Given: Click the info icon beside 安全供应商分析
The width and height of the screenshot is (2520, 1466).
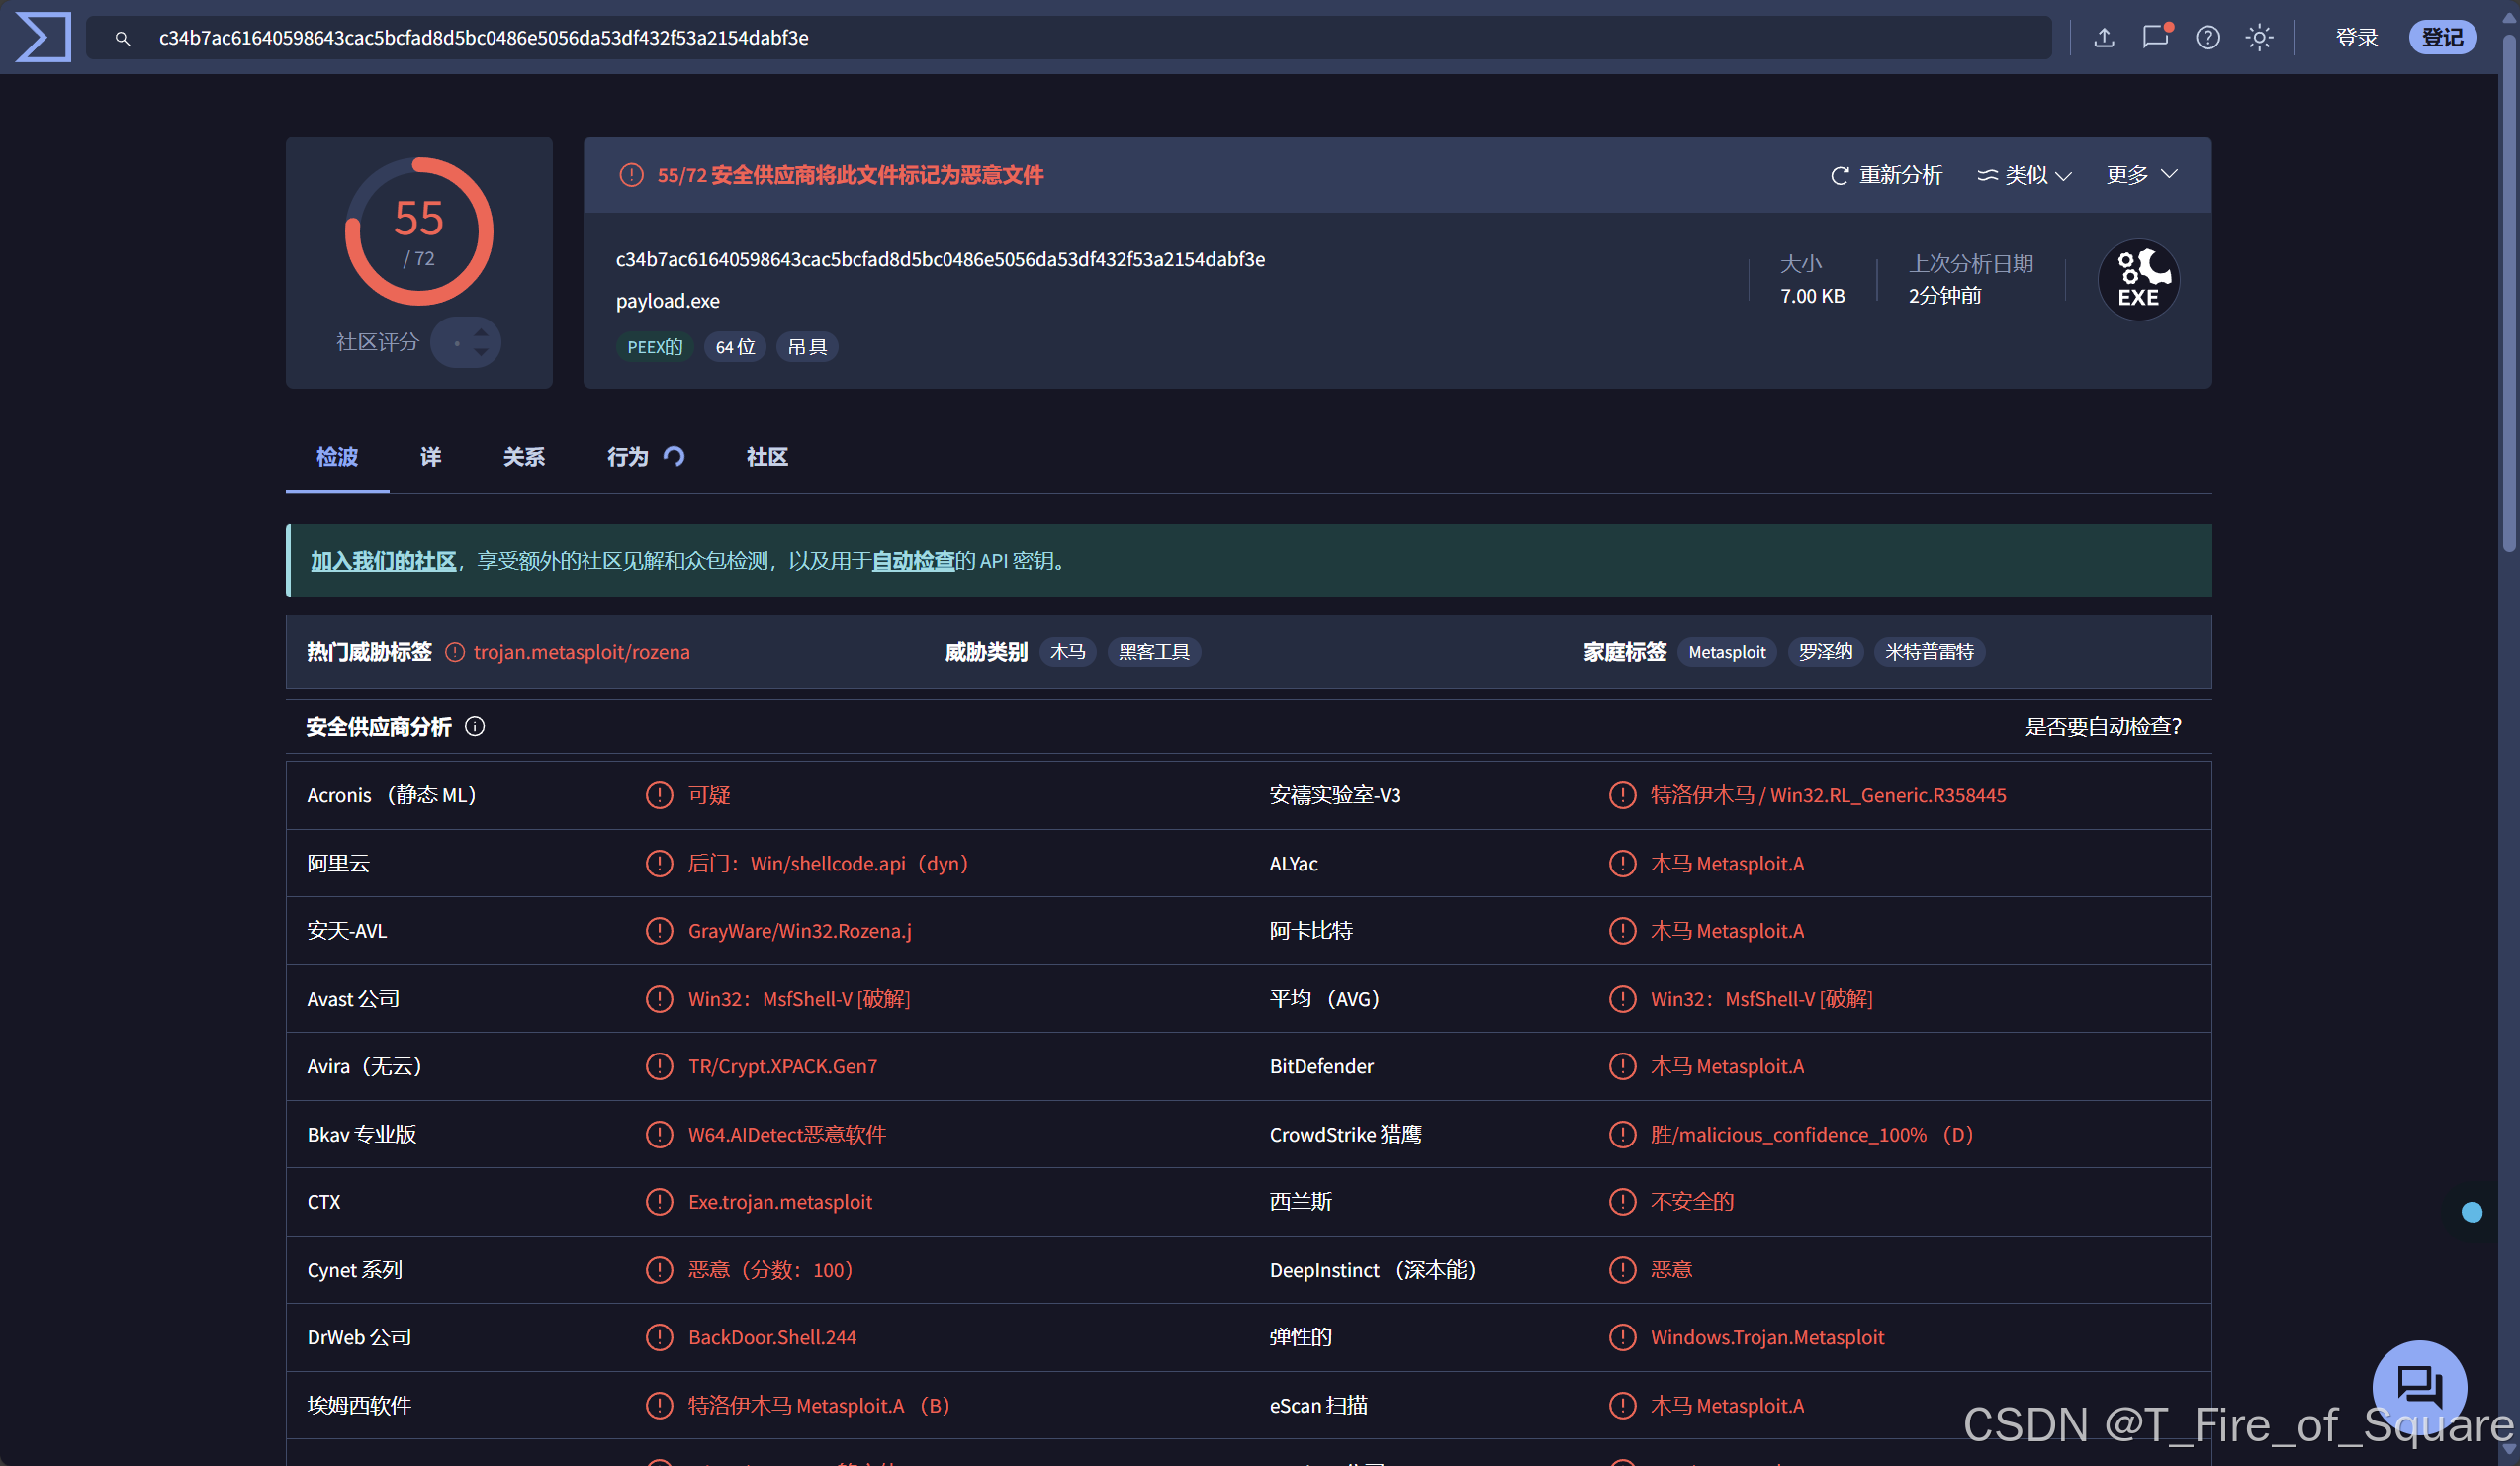Looking at the screenshot, I should click(475, 726).
